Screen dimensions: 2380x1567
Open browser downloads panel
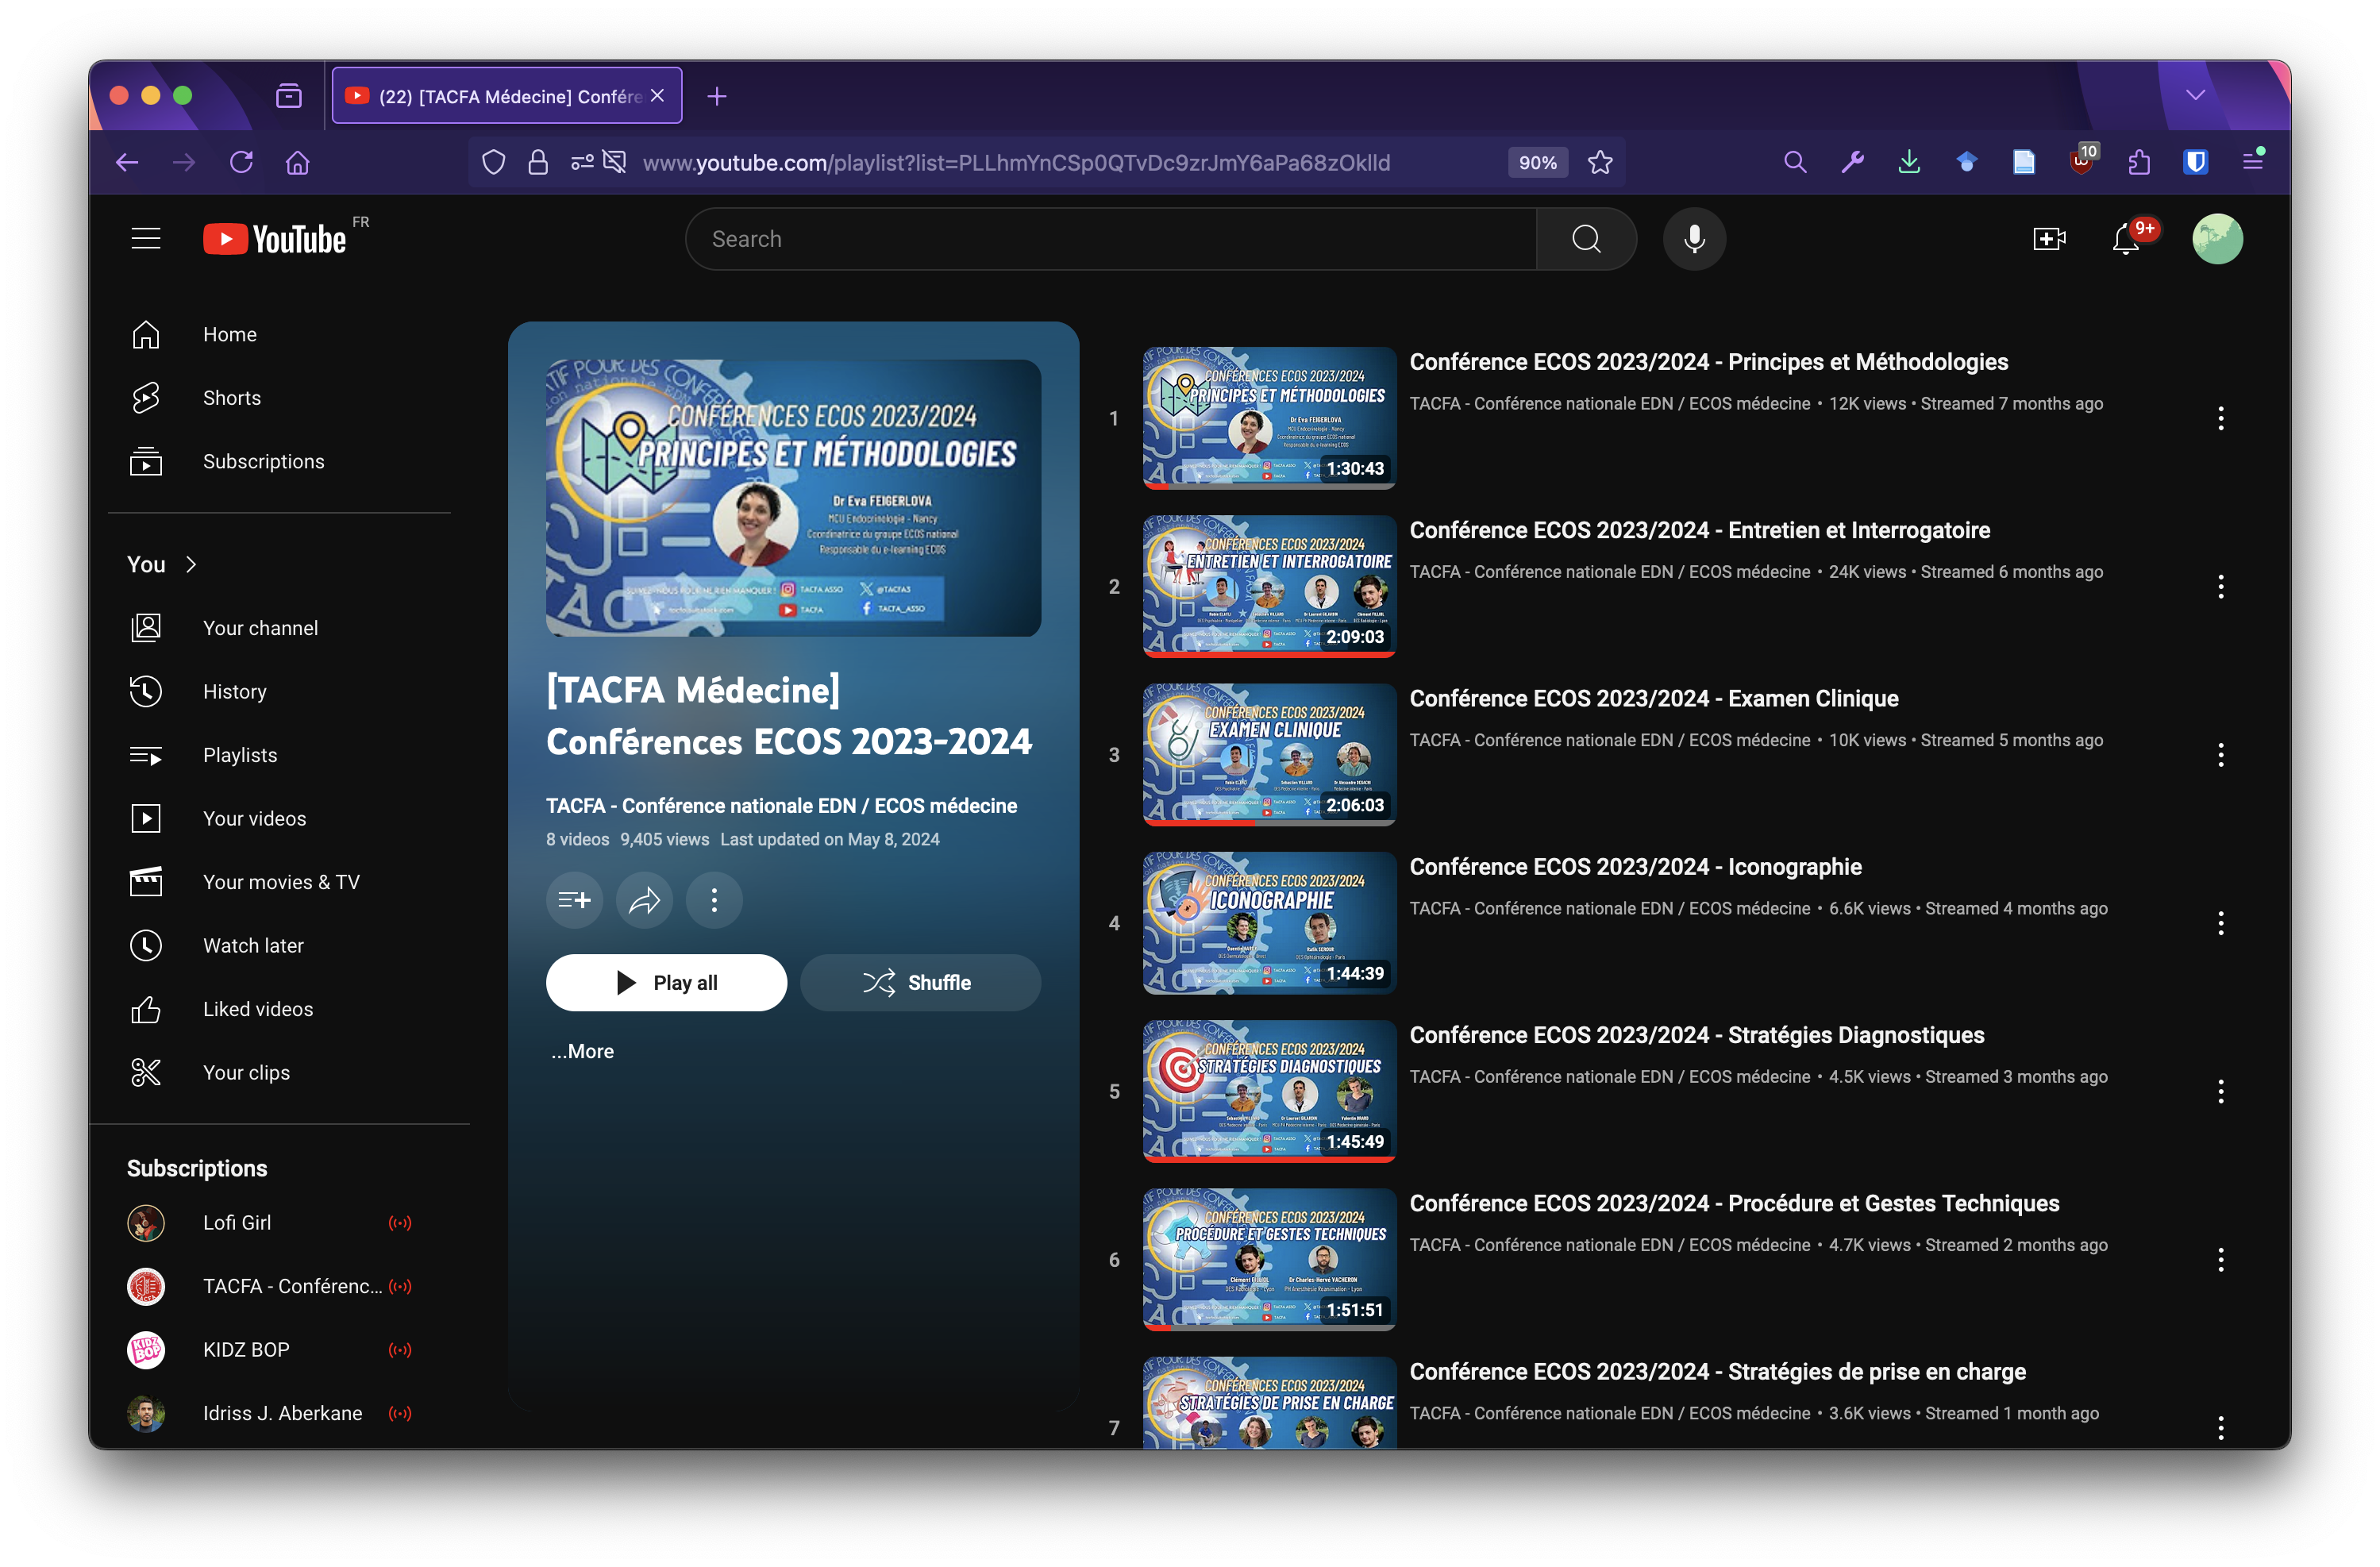pos(1909,162)
